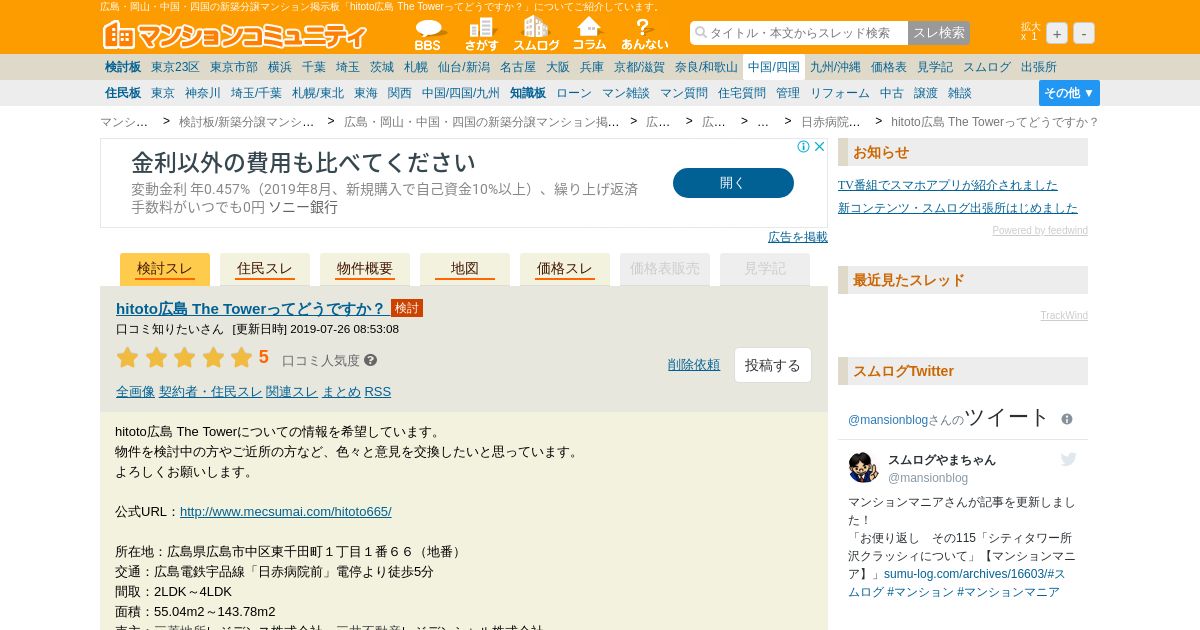
Task: Click the 契約者・住民スレ link
Action: click(x=210, y=392)
